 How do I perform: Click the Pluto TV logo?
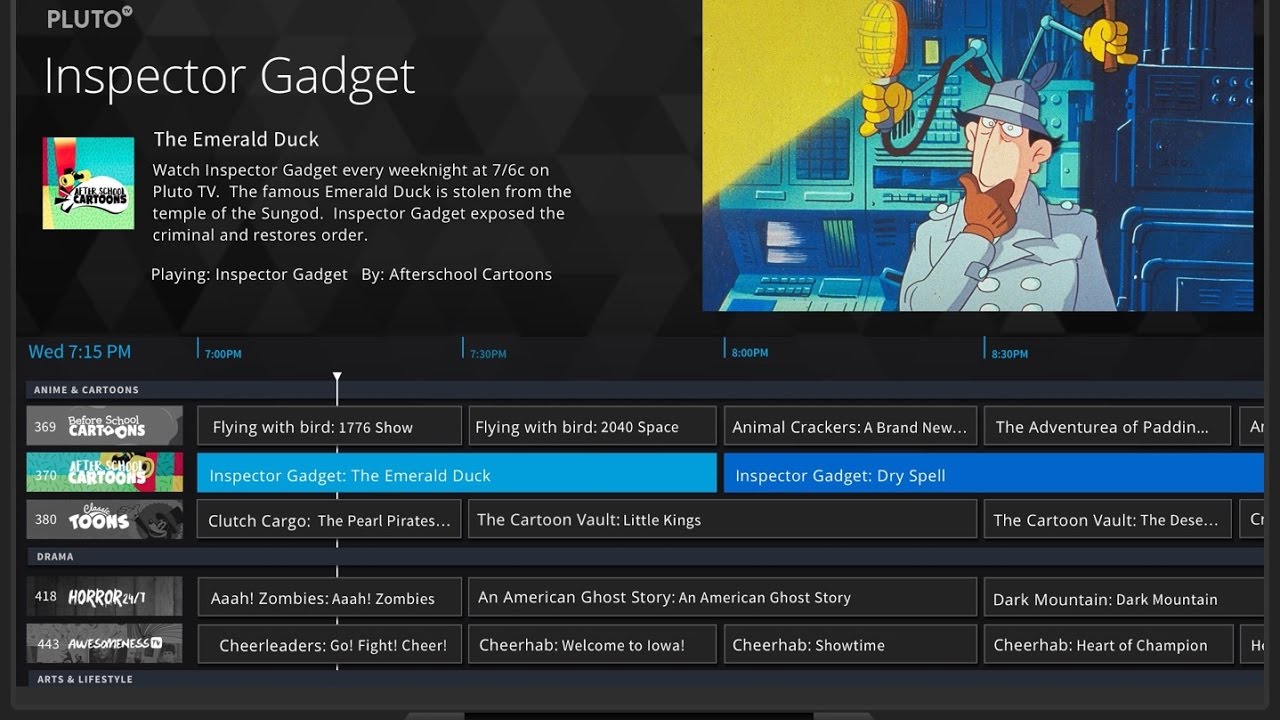[89, 18]
